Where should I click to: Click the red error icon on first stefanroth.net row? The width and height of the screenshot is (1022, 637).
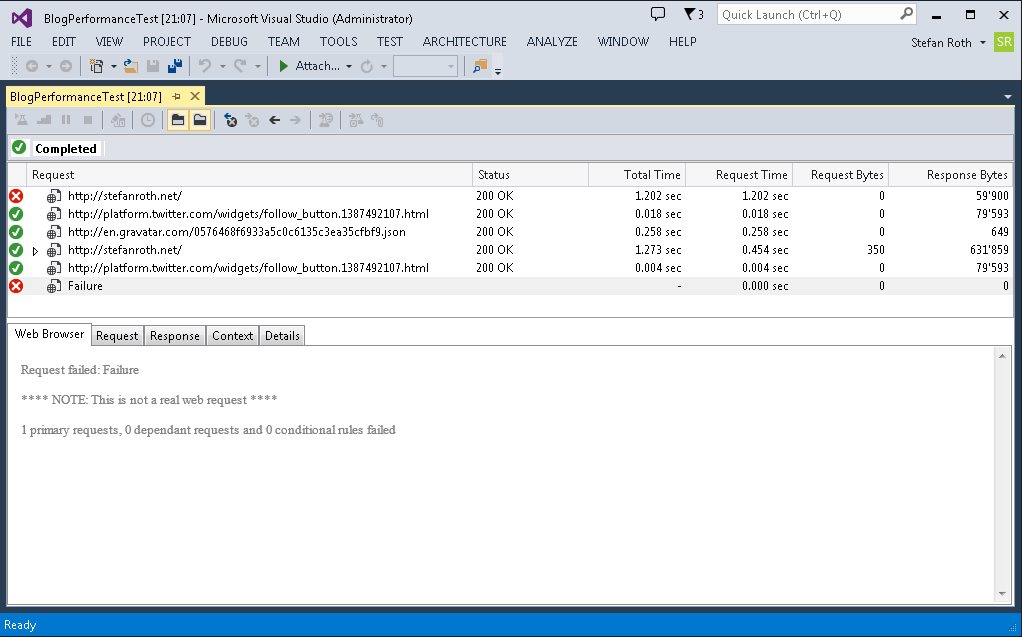click(x=16, y=196)
